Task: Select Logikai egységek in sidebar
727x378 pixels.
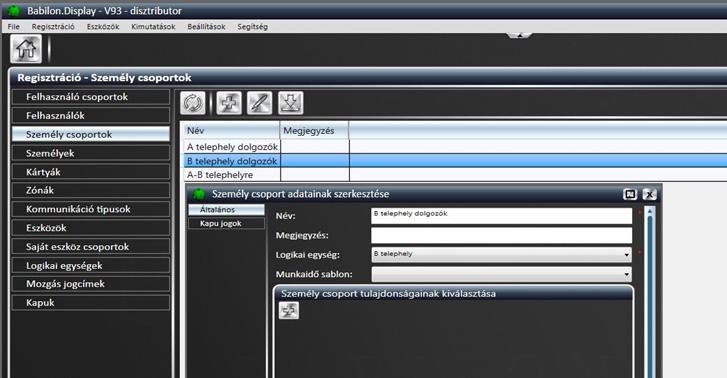Action: (x=91, y=265)
